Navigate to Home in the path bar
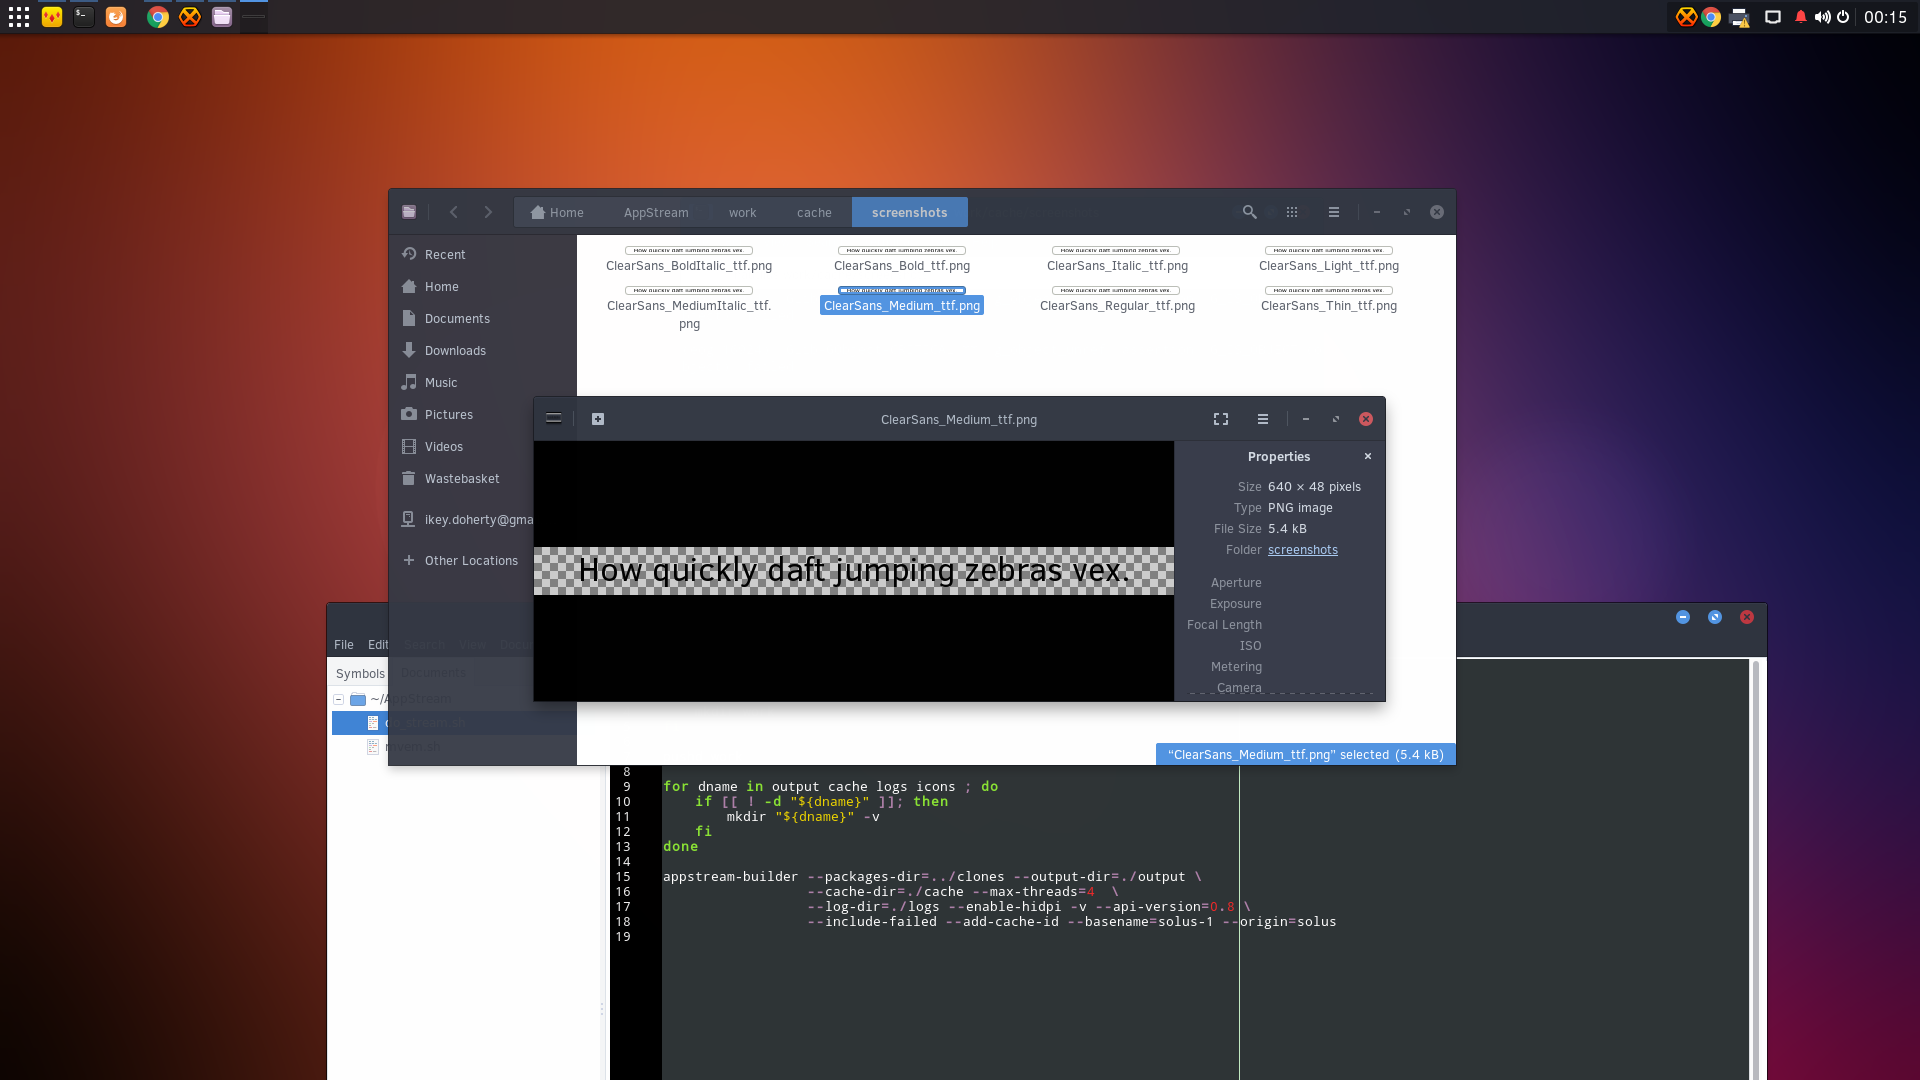The width and height of the screenshot is (1920, 1080). [x=558, y=212]
